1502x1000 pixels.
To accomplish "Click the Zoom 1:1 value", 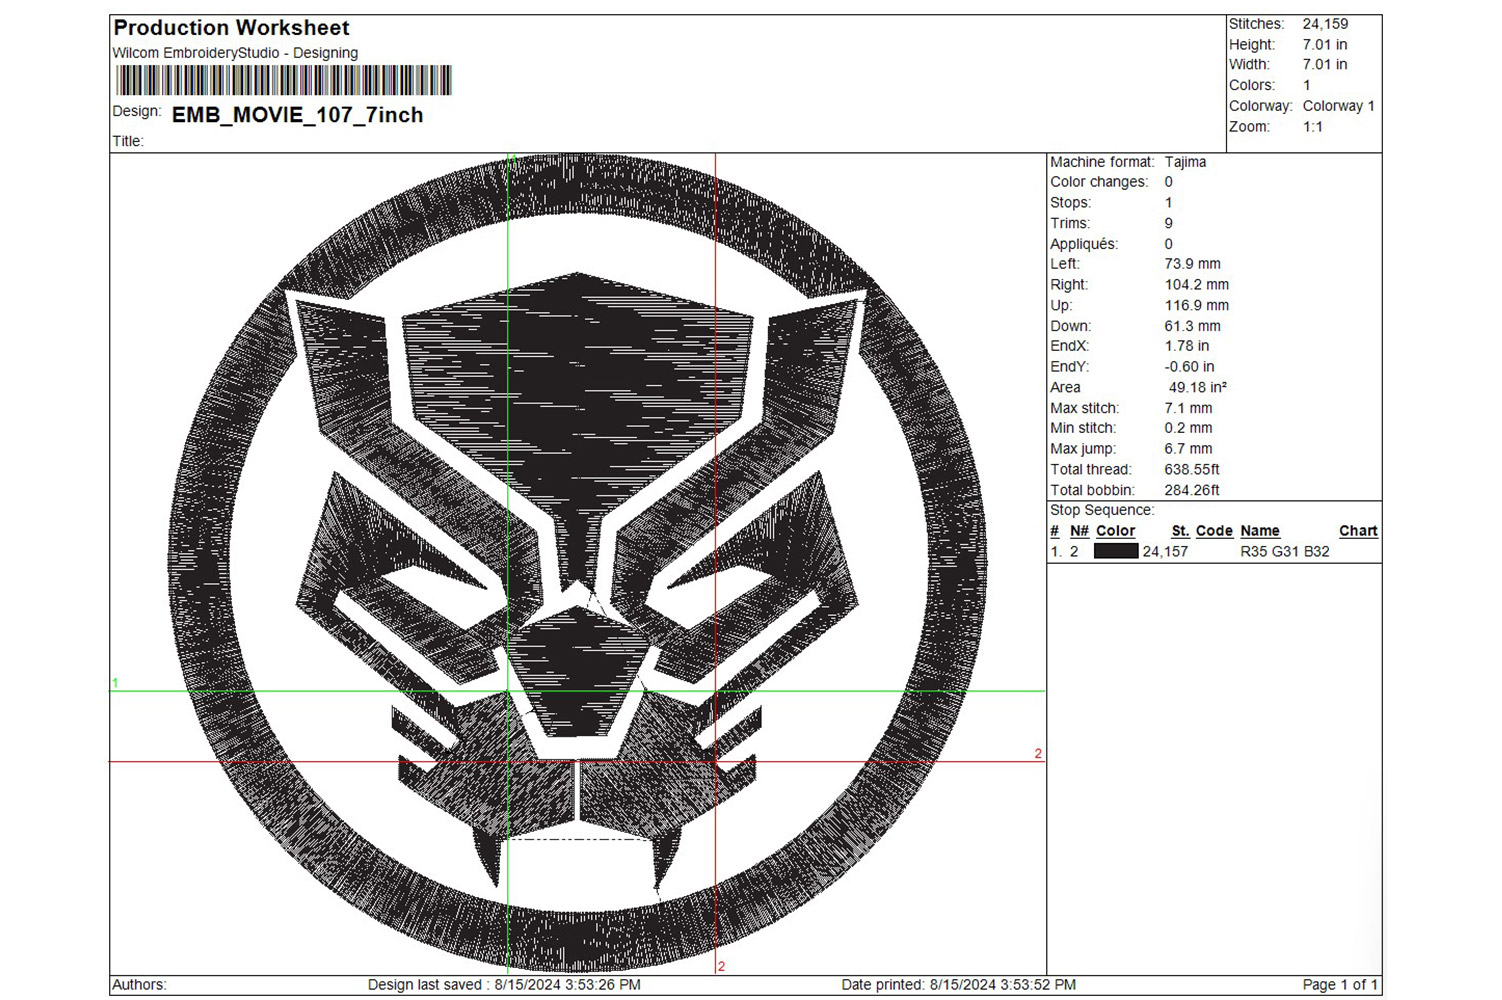I will 1312,127.
